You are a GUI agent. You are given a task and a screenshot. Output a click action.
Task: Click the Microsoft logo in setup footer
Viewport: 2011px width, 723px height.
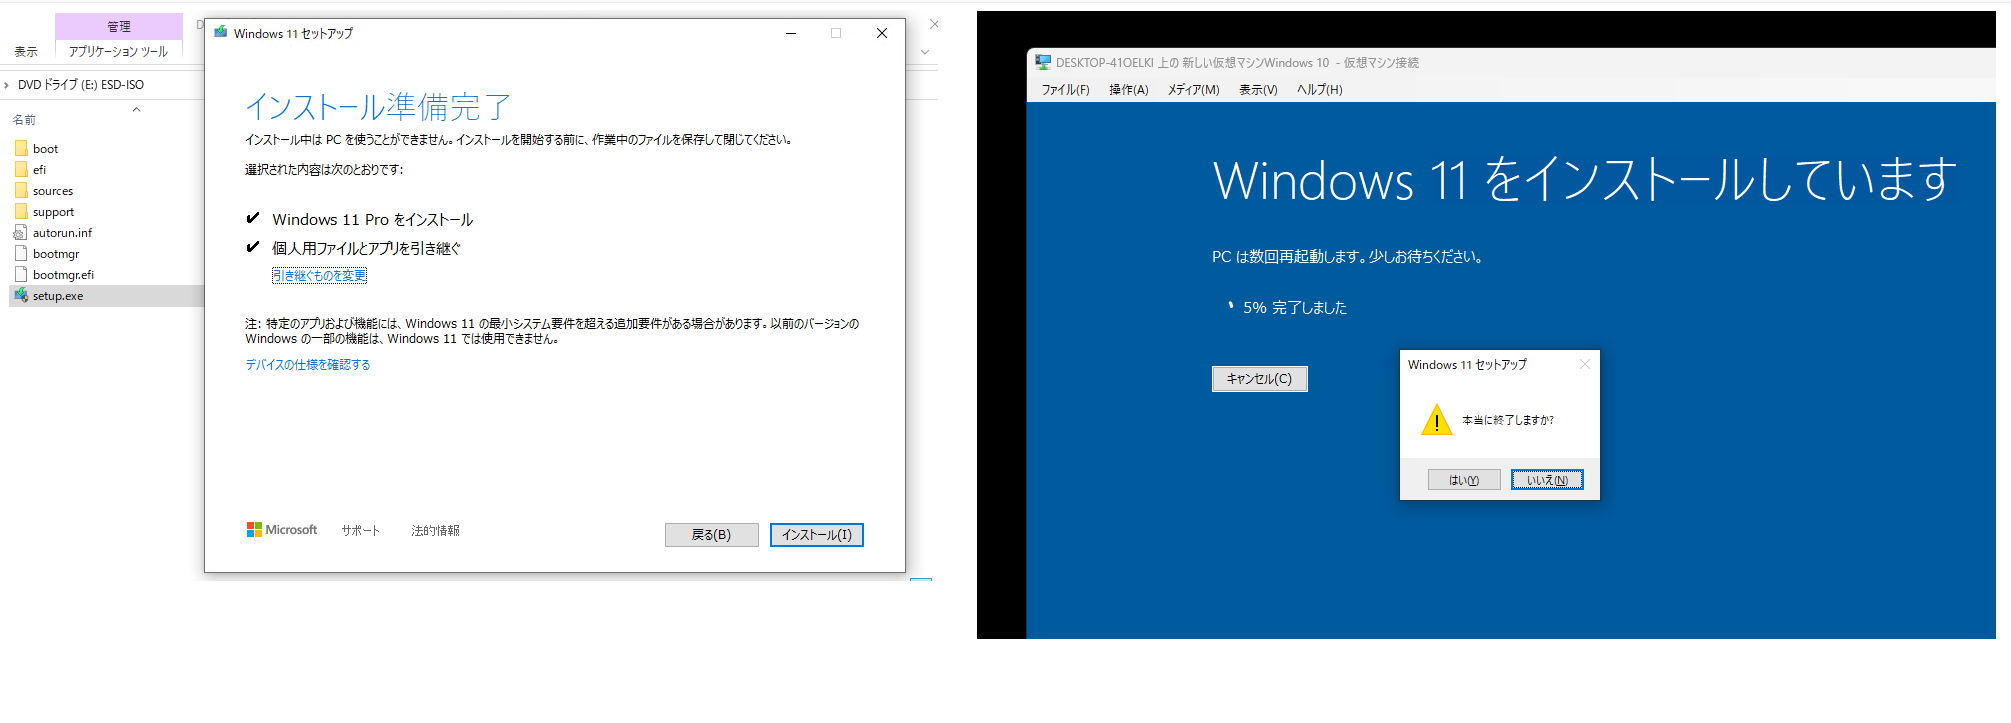[x=282, y=530]
